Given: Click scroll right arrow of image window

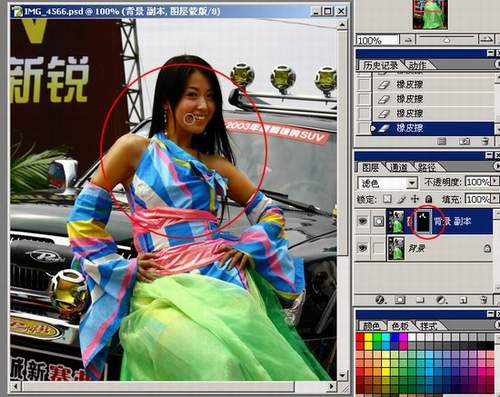Looking at the screenshot, I should tap(331, 386).
